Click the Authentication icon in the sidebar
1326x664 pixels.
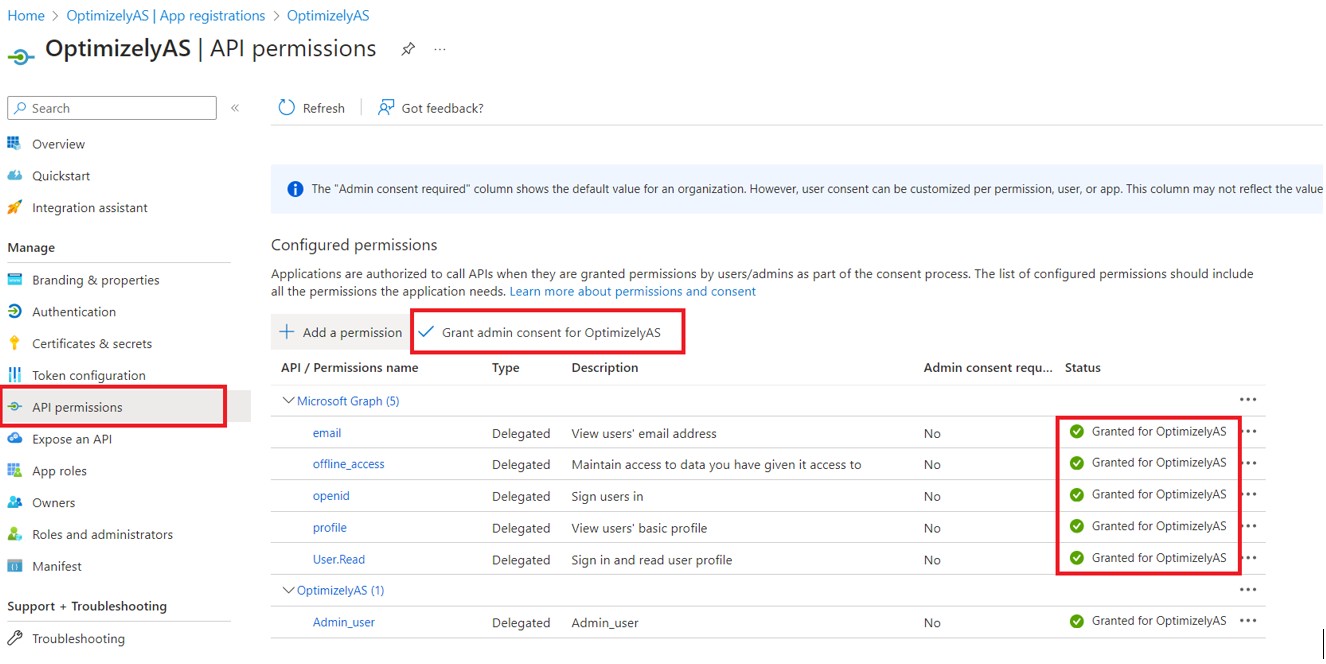tap(15, 312)
